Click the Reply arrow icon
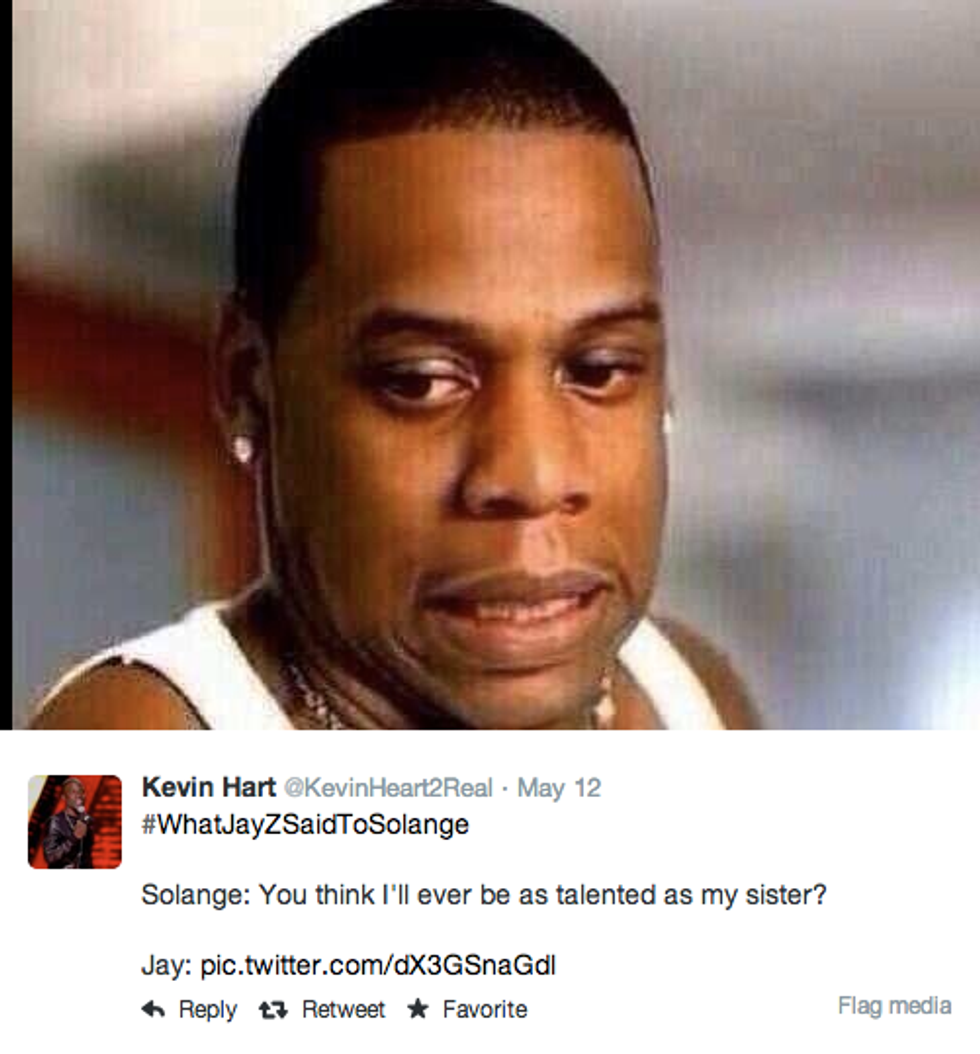Screen dimensions: 980x1054 point(154,1009)
